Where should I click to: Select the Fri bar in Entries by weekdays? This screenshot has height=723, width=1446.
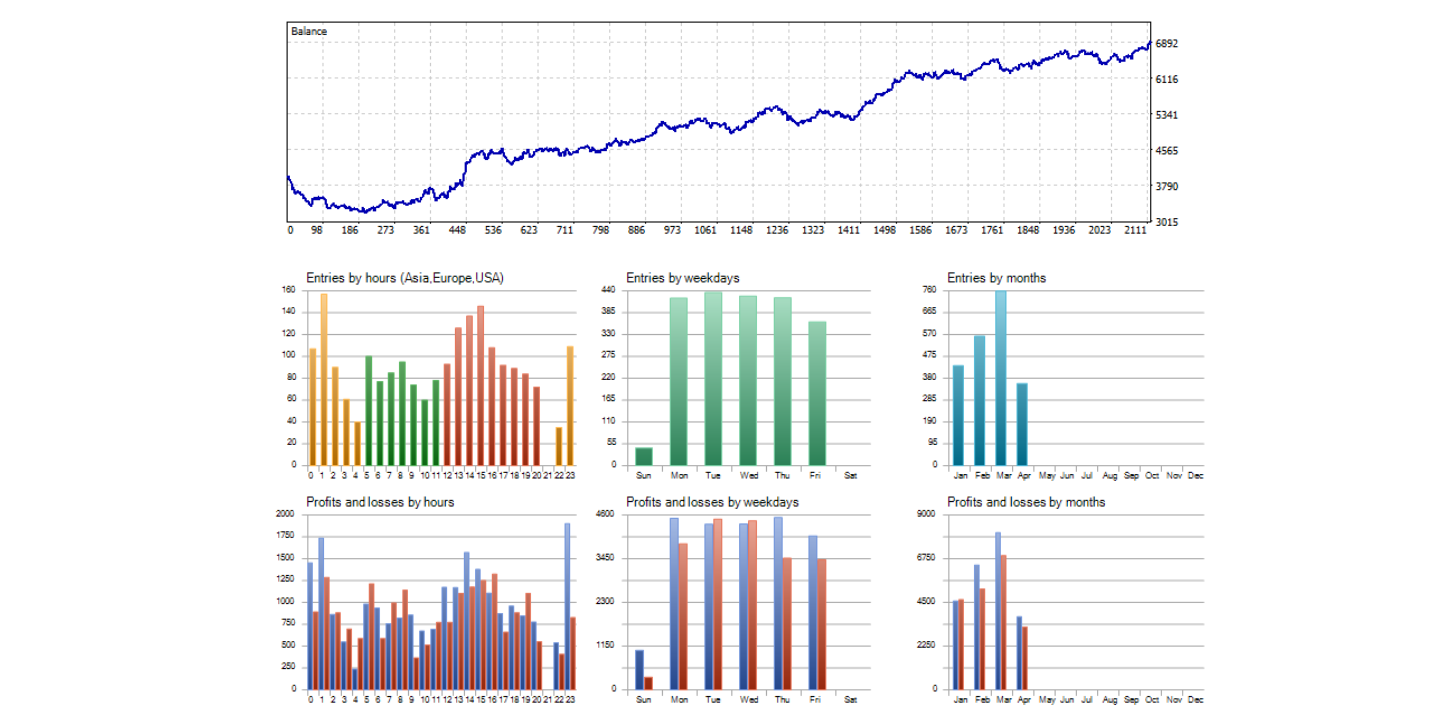pos(817,393)
